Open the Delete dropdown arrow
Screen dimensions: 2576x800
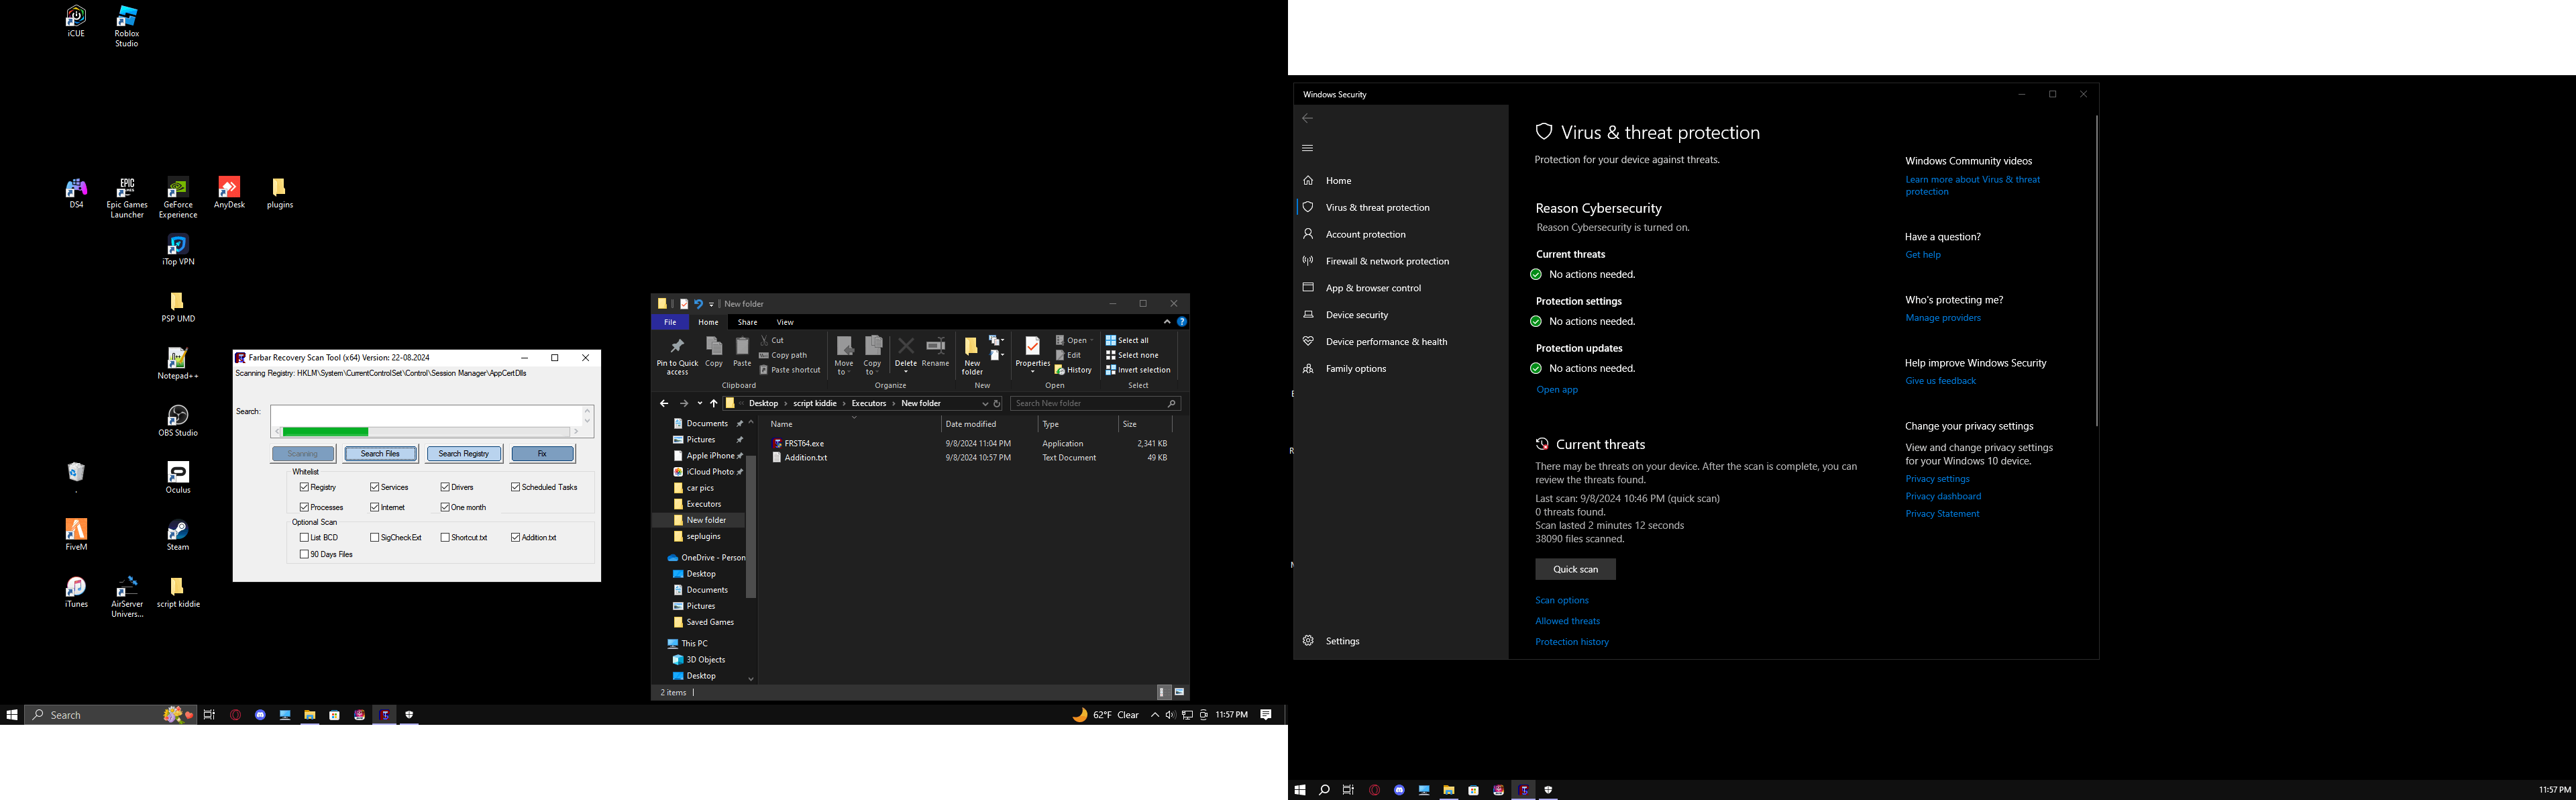905,372
